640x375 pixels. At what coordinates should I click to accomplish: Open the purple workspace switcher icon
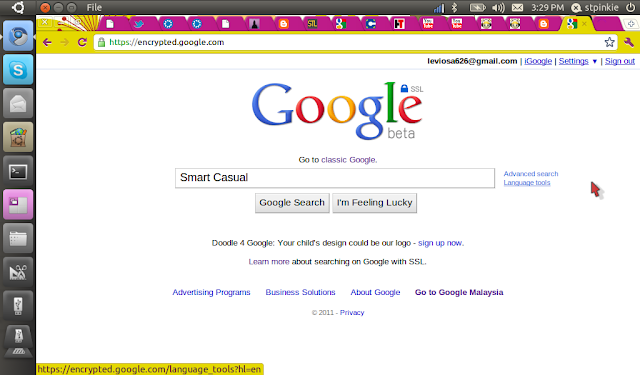tap(18, 204)
